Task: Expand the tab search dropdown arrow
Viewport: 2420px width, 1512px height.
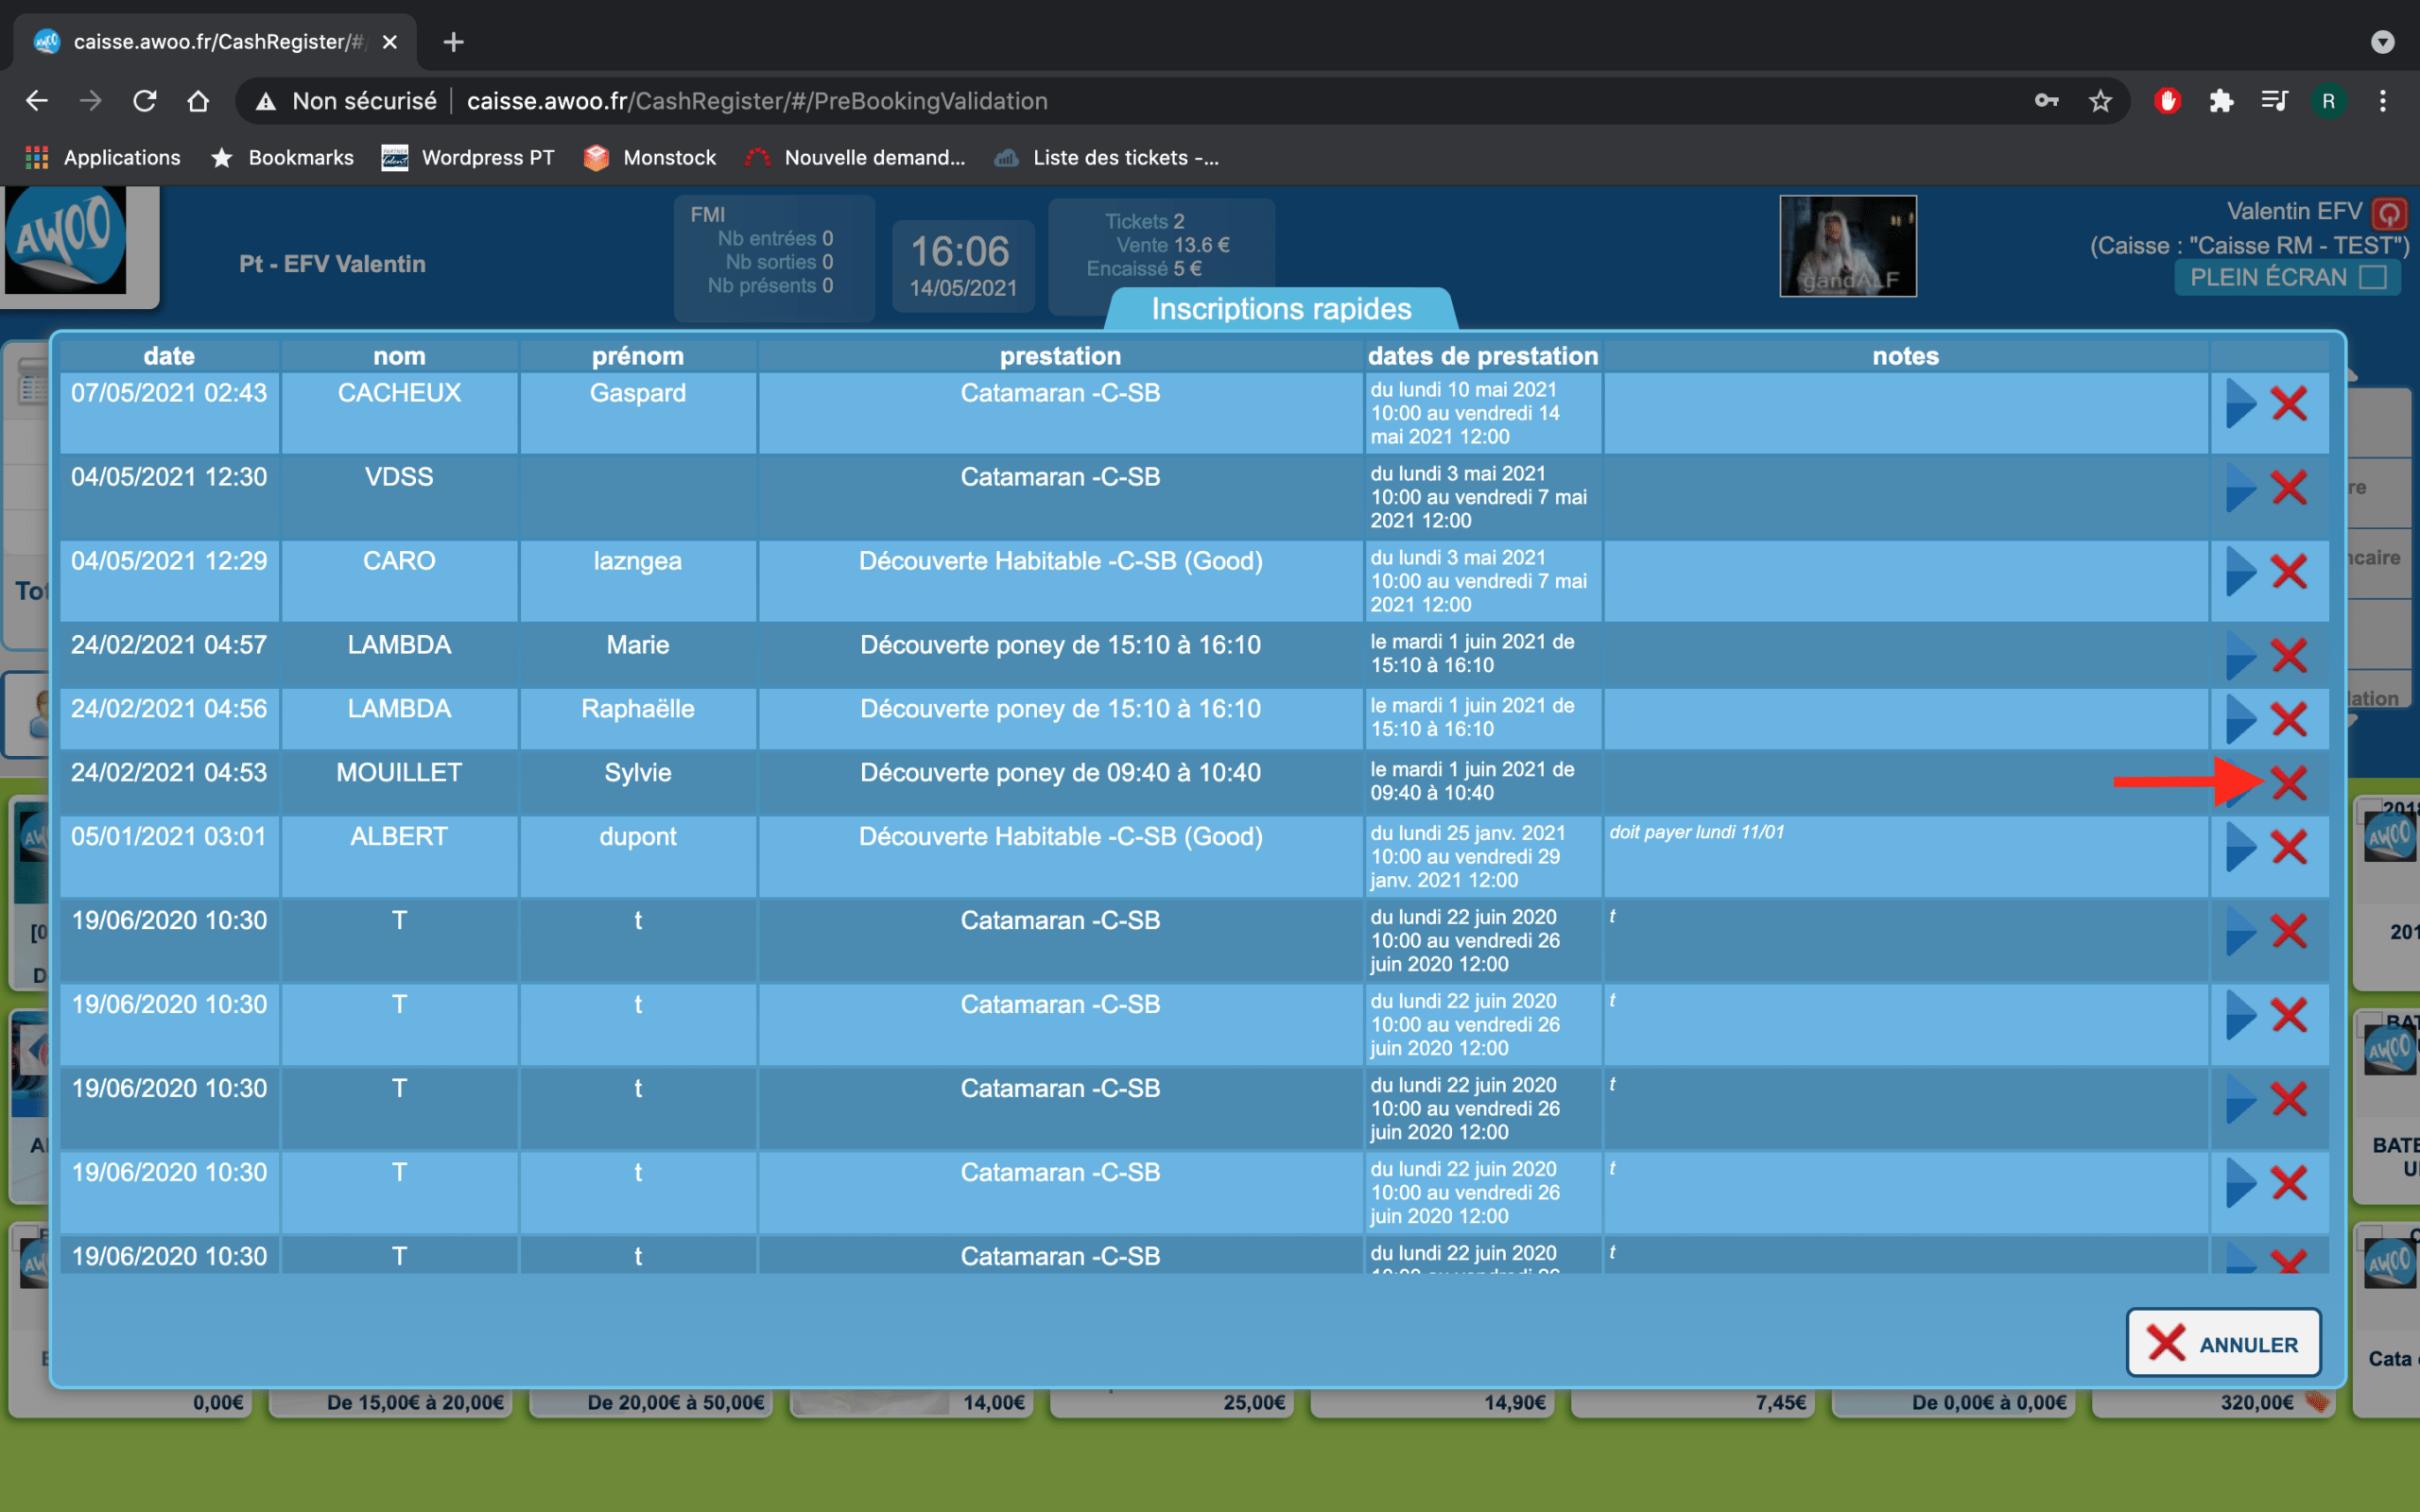Action: tap(2382, 42)
